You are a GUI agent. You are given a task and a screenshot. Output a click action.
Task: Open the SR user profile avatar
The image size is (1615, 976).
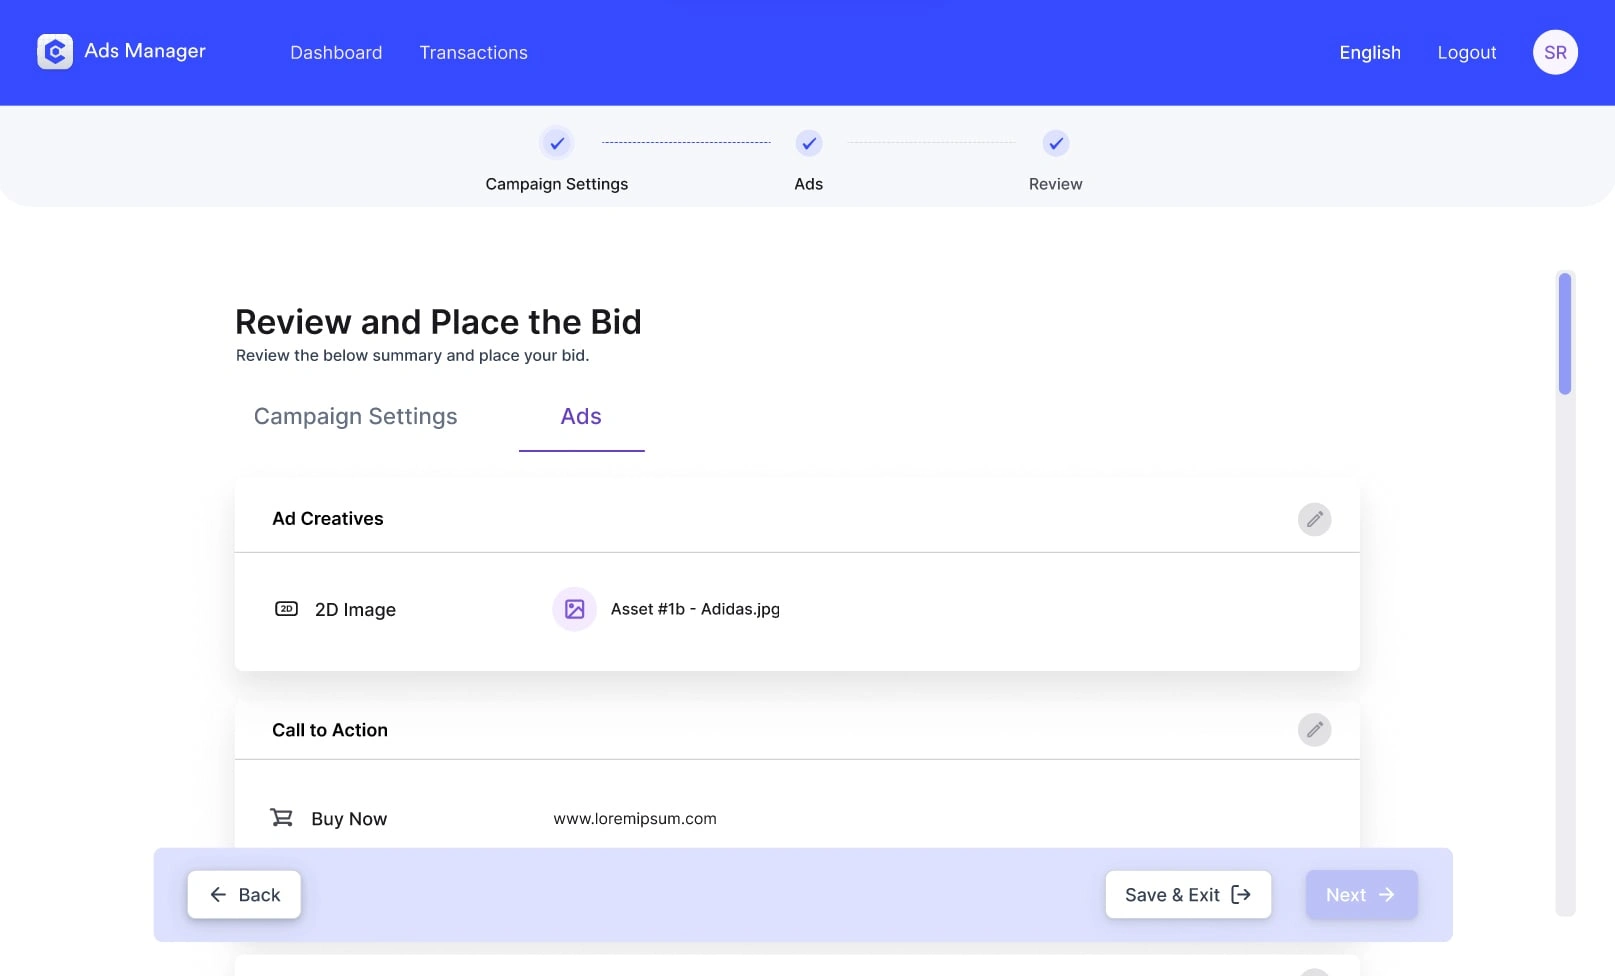coord(1555,52)
